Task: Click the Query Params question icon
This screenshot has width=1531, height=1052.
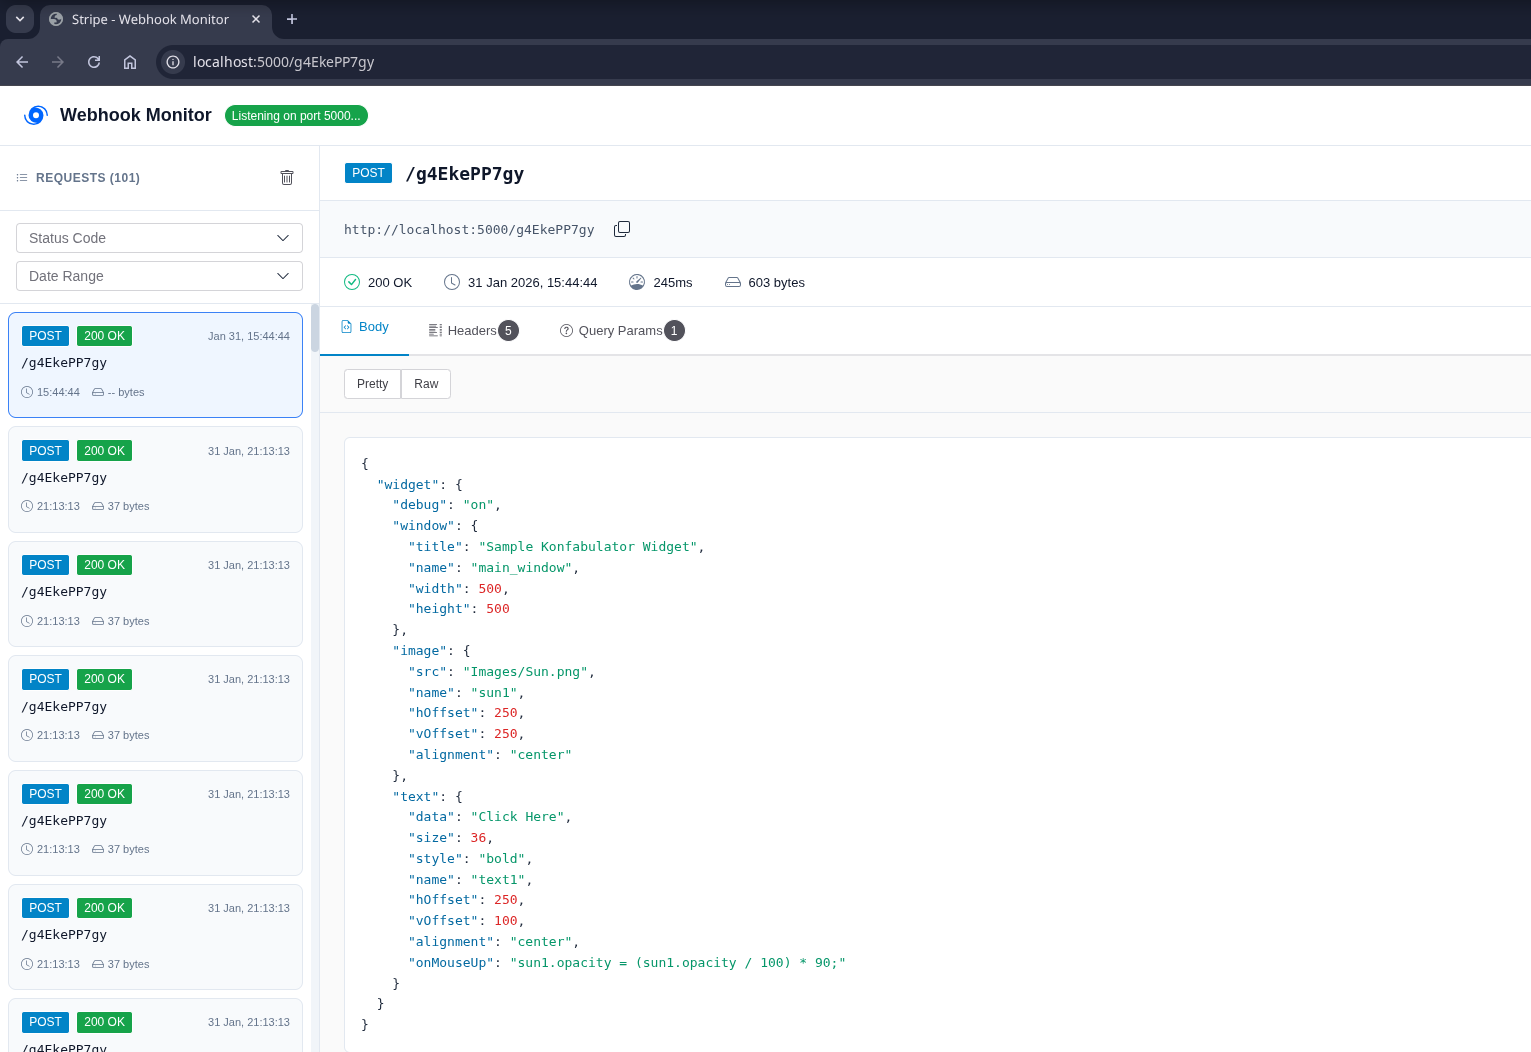Action: coord(566,331)
